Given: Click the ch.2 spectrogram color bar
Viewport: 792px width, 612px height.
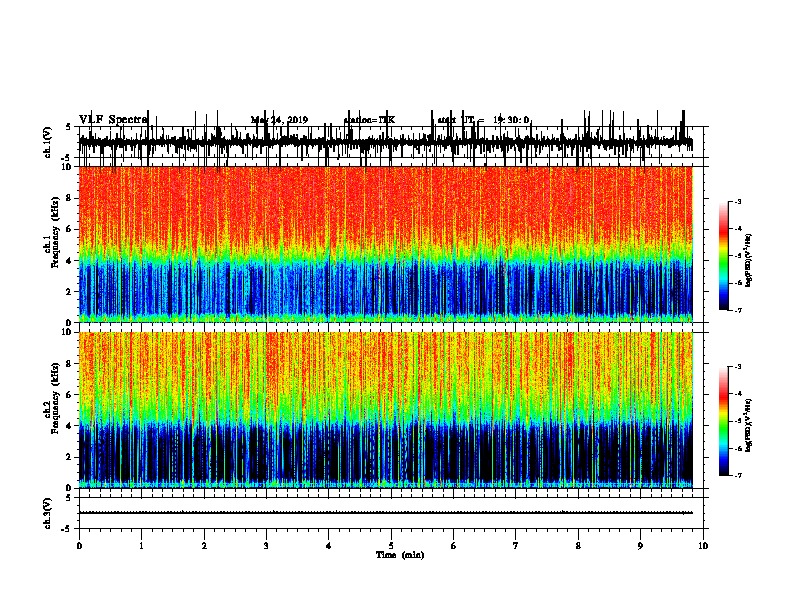Looking at the screenshot, I should pyautogui.click(x=723, y=421).
